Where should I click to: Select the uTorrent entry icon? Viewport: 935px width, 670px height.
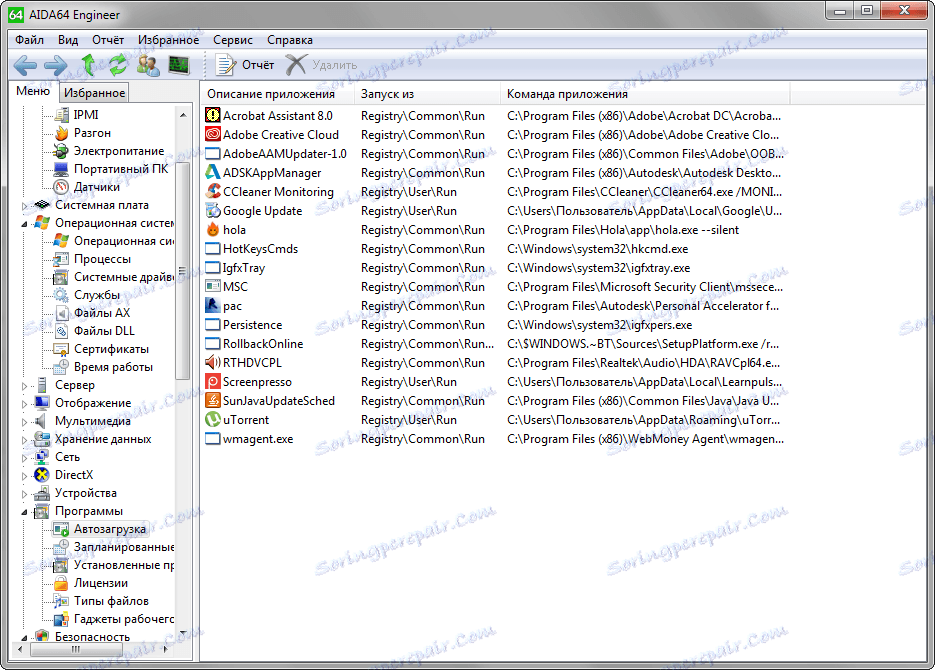(x=212, y=420)
